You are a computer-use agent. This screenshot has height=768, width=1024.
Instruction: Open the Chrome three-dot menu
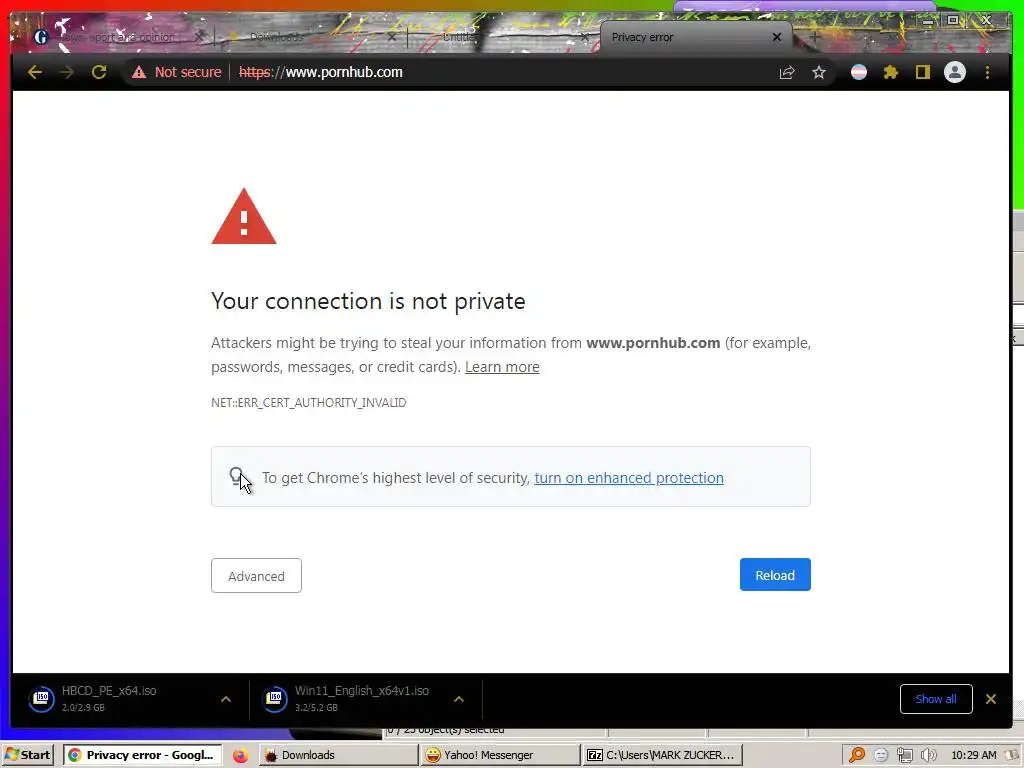tap(987, 72)
